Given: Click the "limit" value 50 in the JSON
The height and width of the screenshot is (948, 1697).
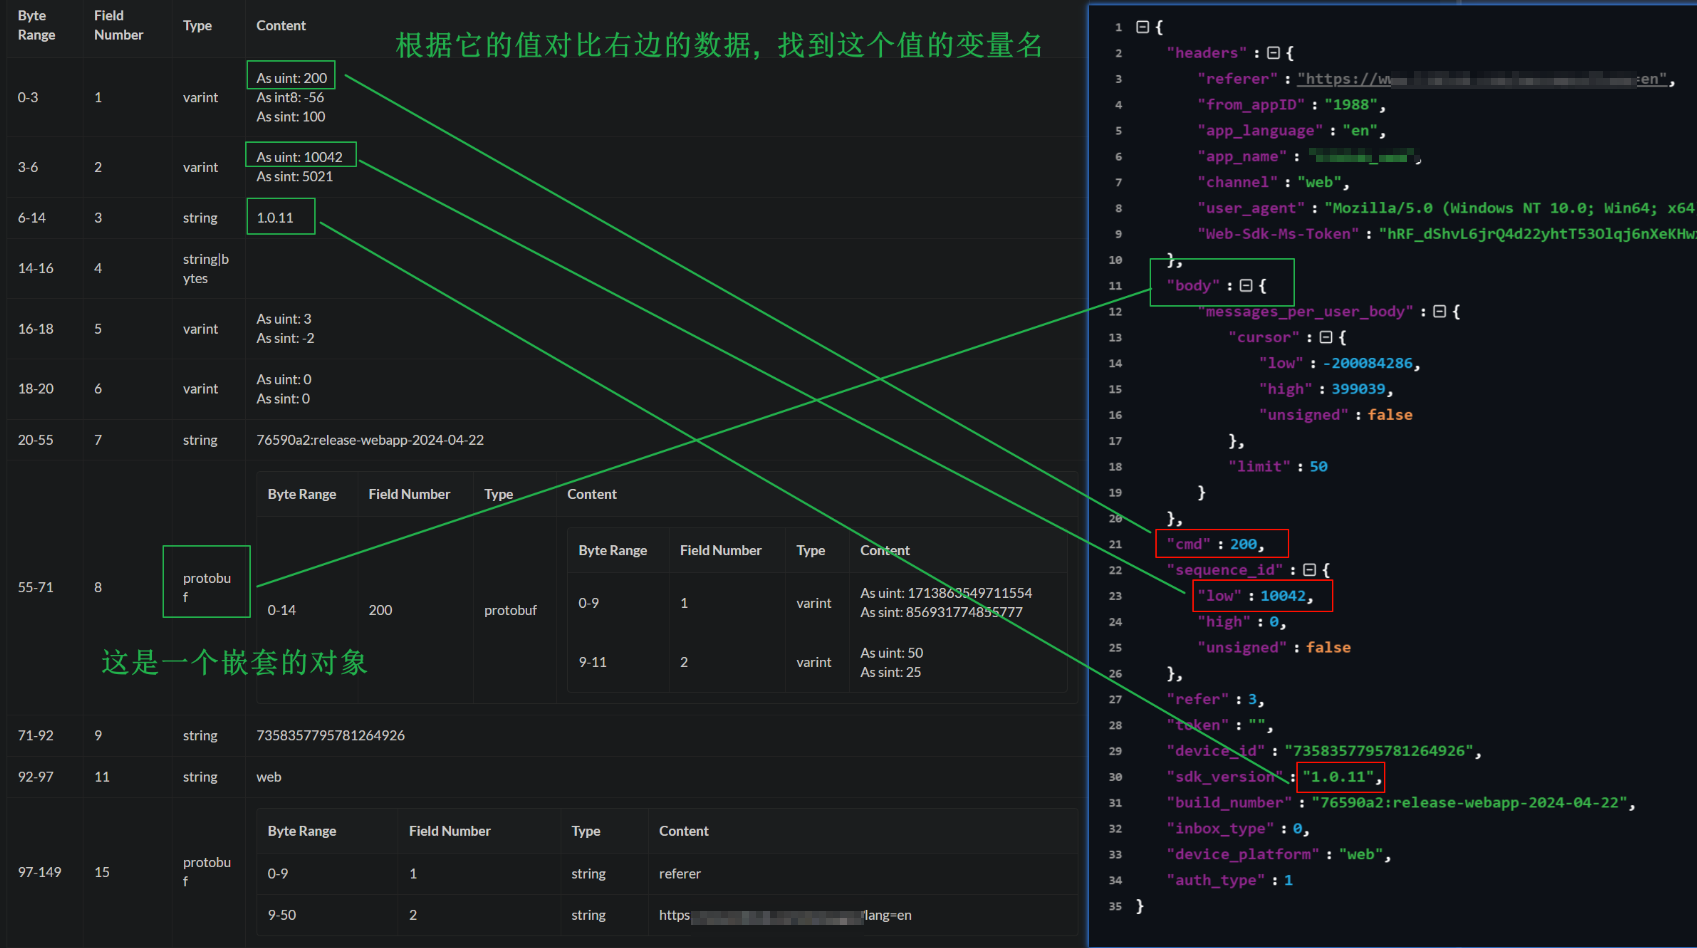Looking at the screenshot, I should pos(1319,467).
